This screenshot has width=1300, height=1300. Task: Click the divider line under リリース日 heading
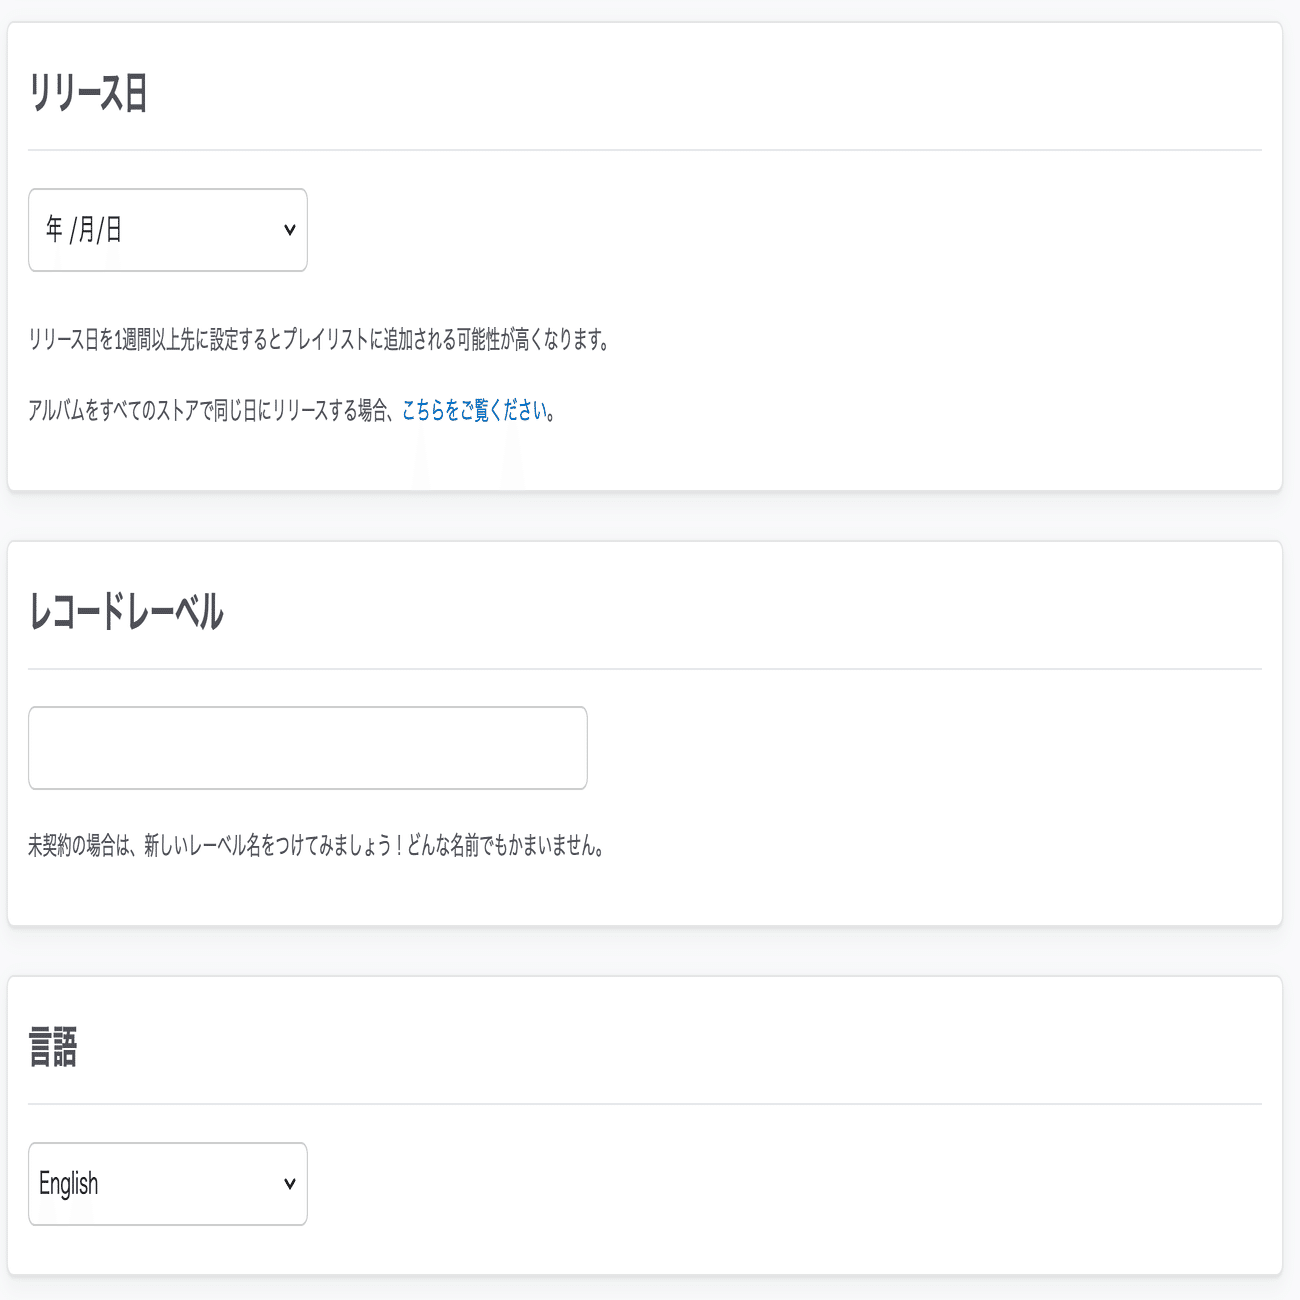point(644,150)
